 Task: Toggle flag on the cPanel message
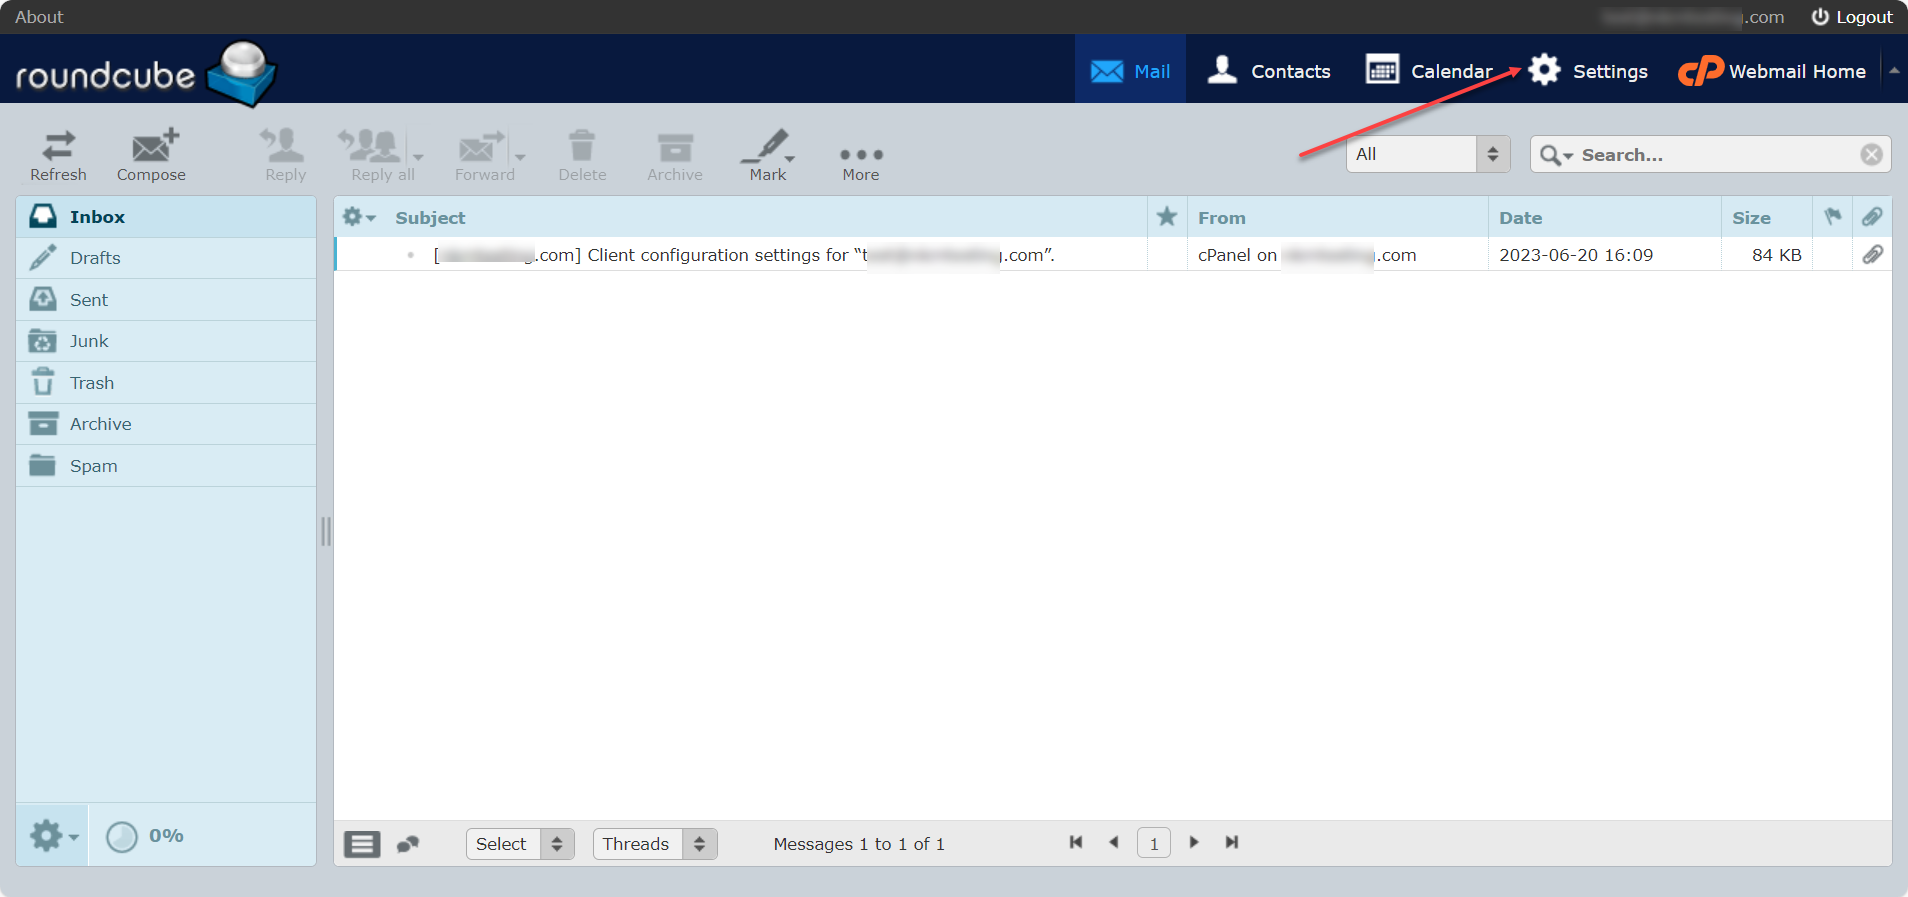[1832, 255]
